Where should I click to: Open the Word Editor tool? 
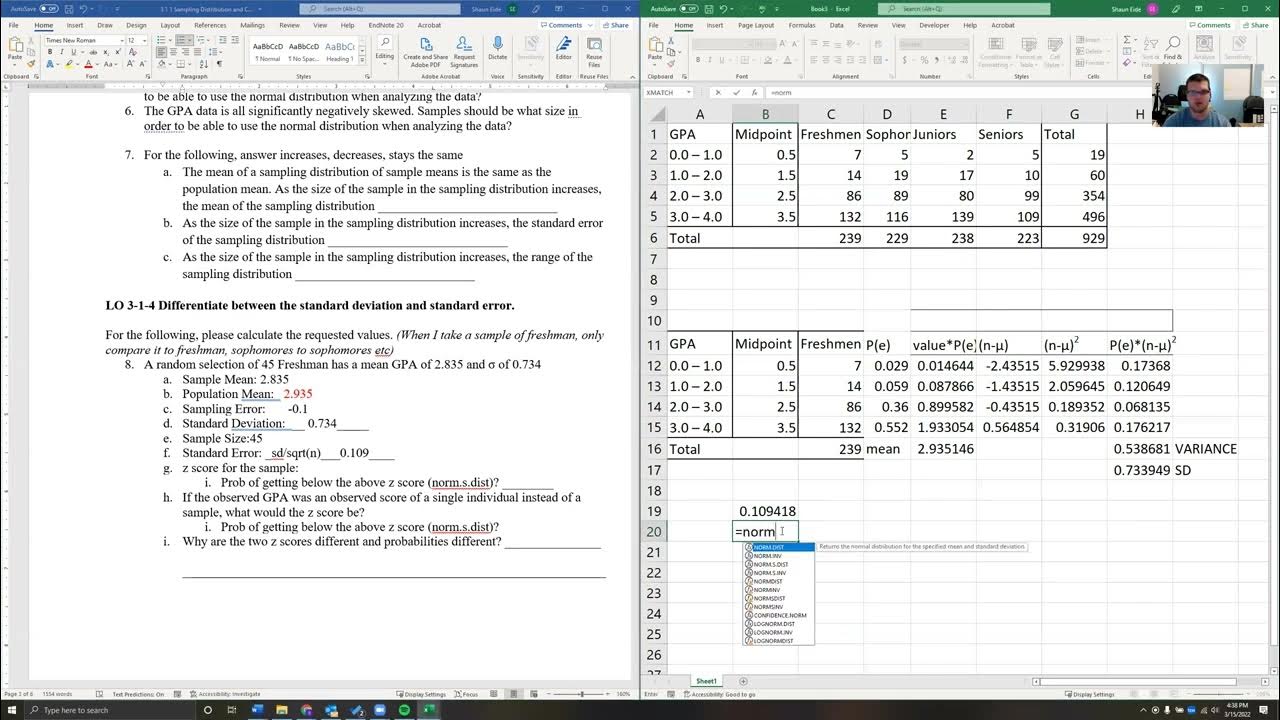(x=564, y=50)
